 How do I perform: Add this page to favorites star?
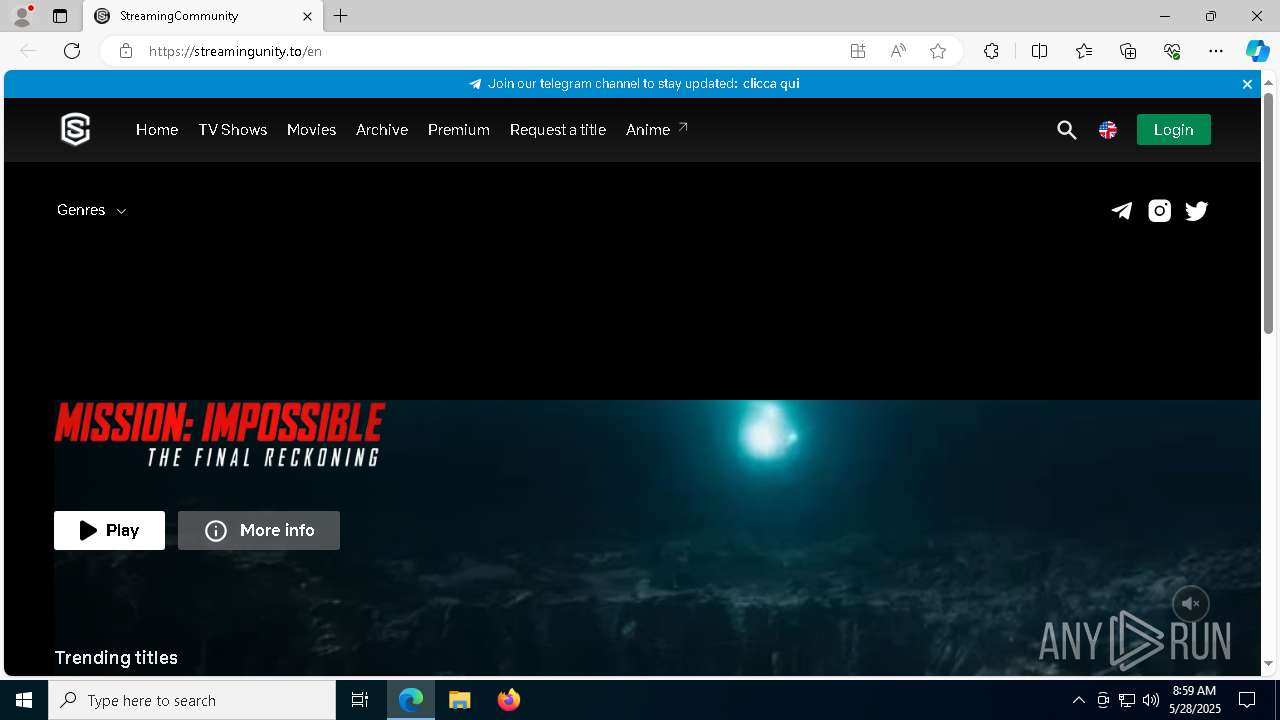(x=938, y=51)
